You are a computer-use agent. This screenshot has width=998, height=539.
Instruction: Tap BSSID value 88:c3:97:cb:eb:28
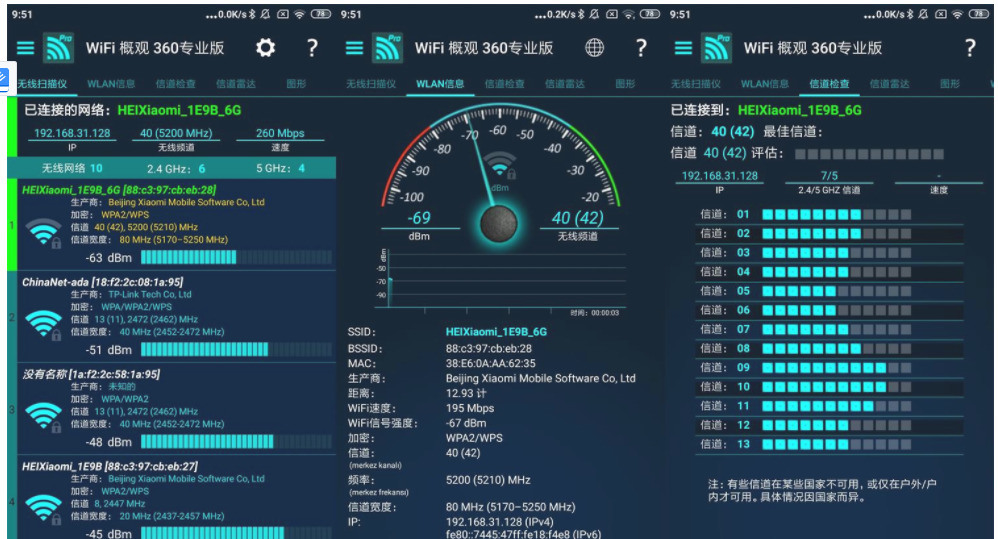coord(488,349)
